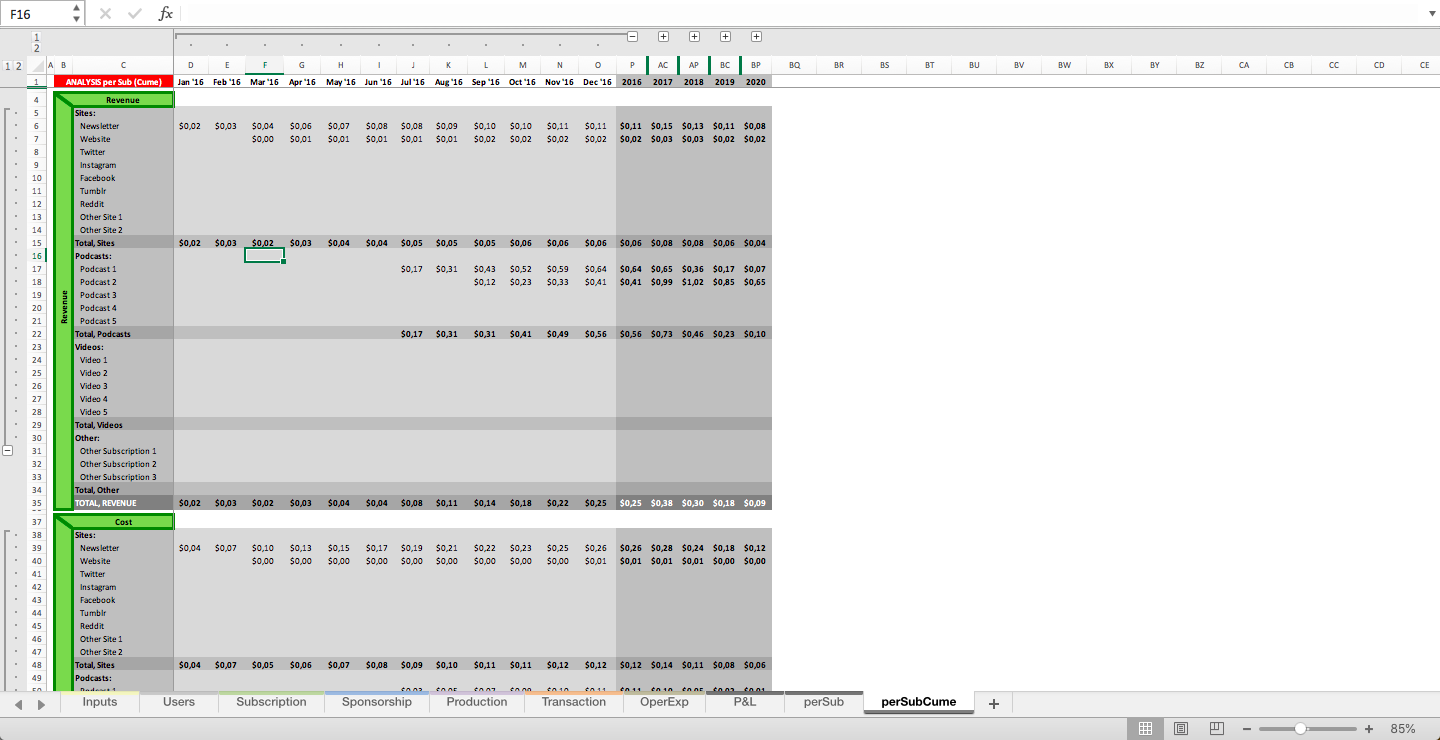This screenshot has width=1440, height=740.
Task: Select the perSub sheet tab
Action: pyautogui.click(x=824, y=702)
